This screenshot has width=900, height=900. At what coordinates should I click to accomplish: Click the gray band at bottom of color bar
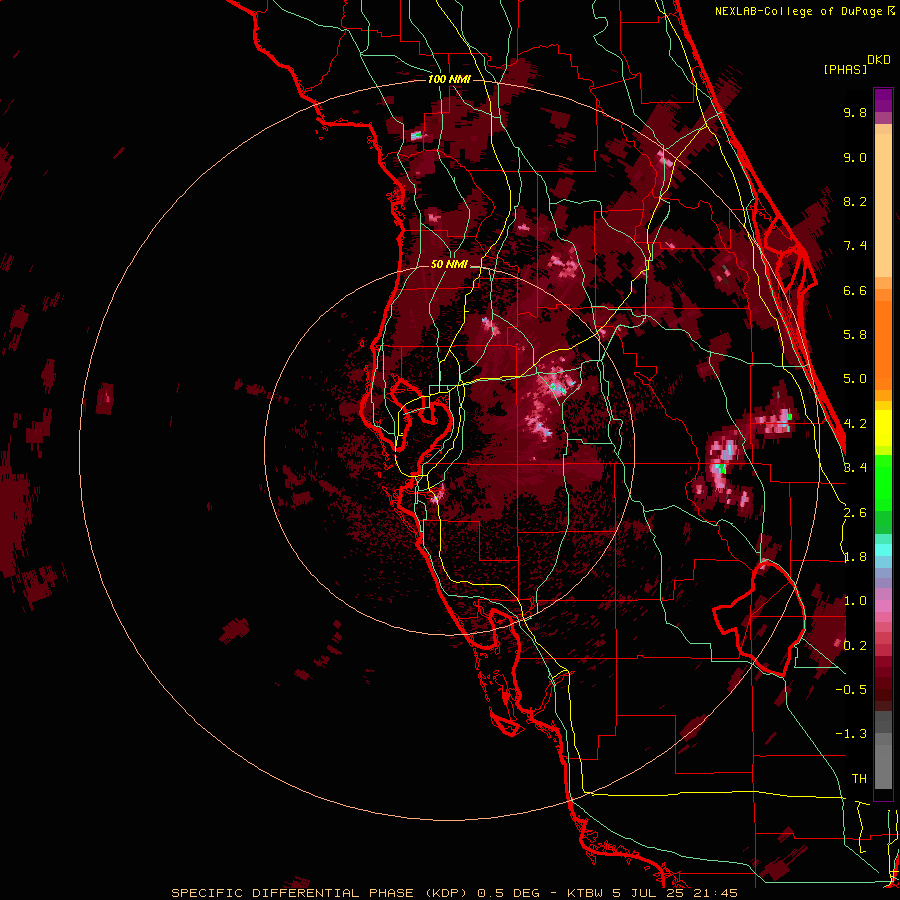pyautogui.click(x=883, y=752)
